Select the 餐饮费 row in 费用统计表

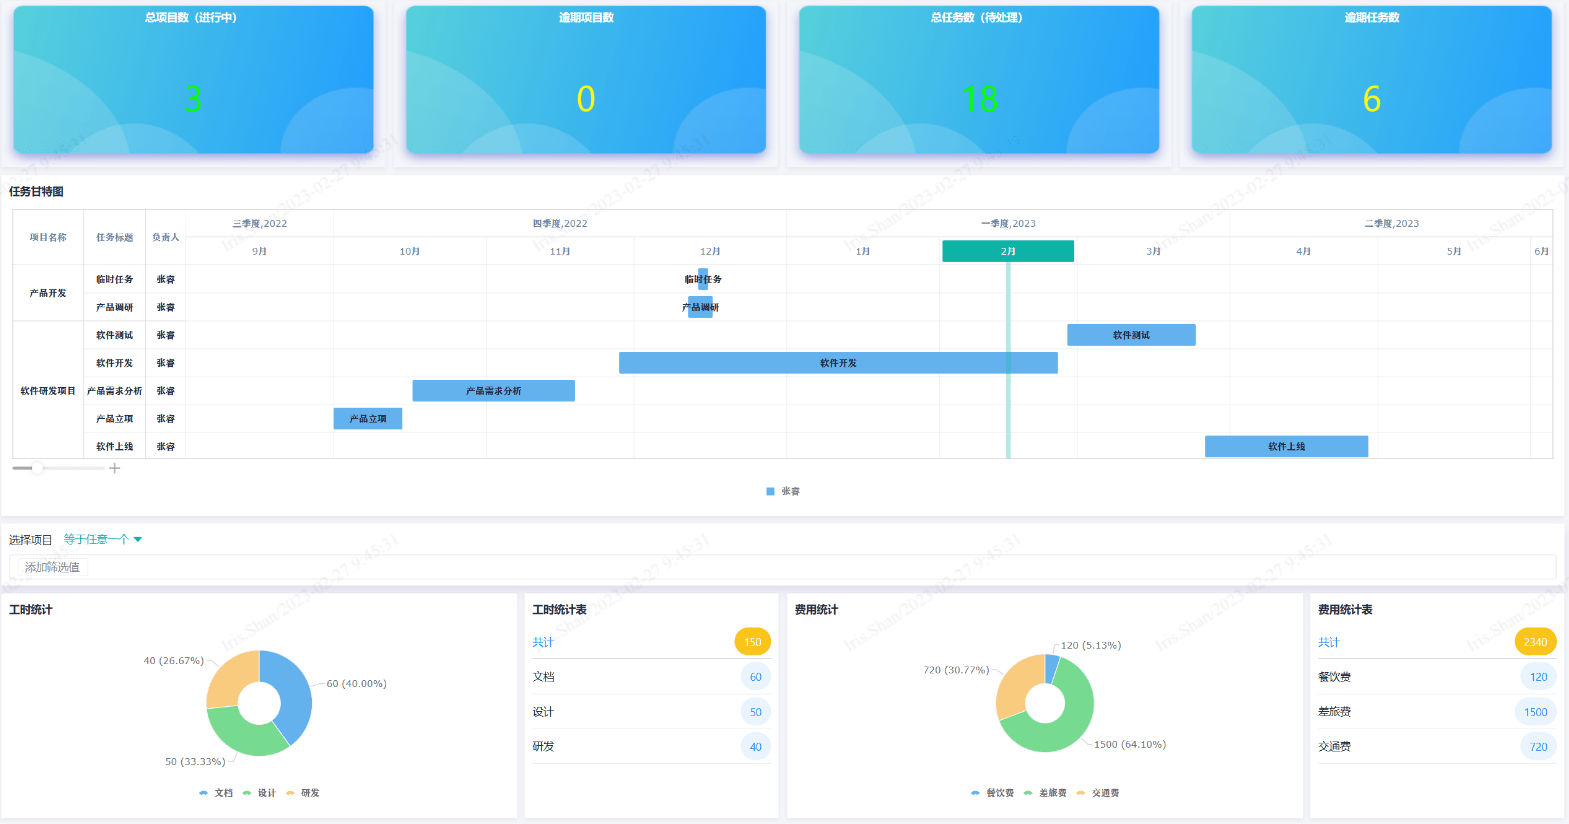point(1437,677)
